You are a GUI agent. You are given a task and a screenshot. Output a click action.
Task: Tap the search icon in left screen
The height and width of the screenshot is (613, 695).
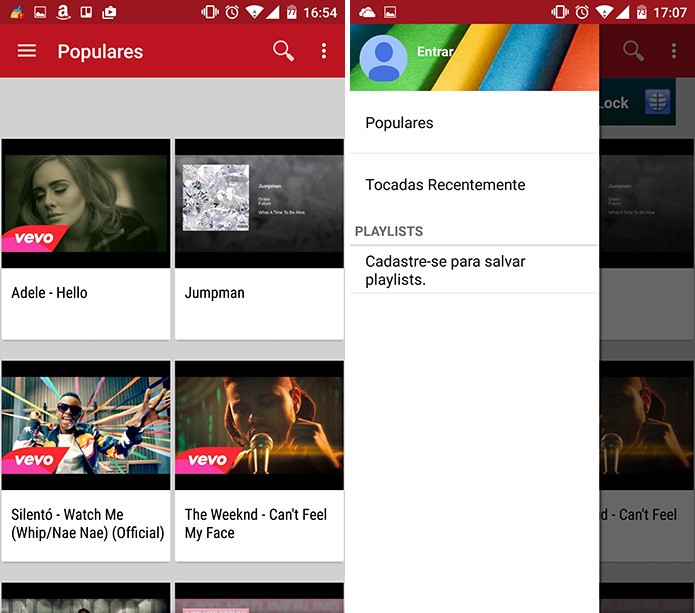tap(283, 51)
